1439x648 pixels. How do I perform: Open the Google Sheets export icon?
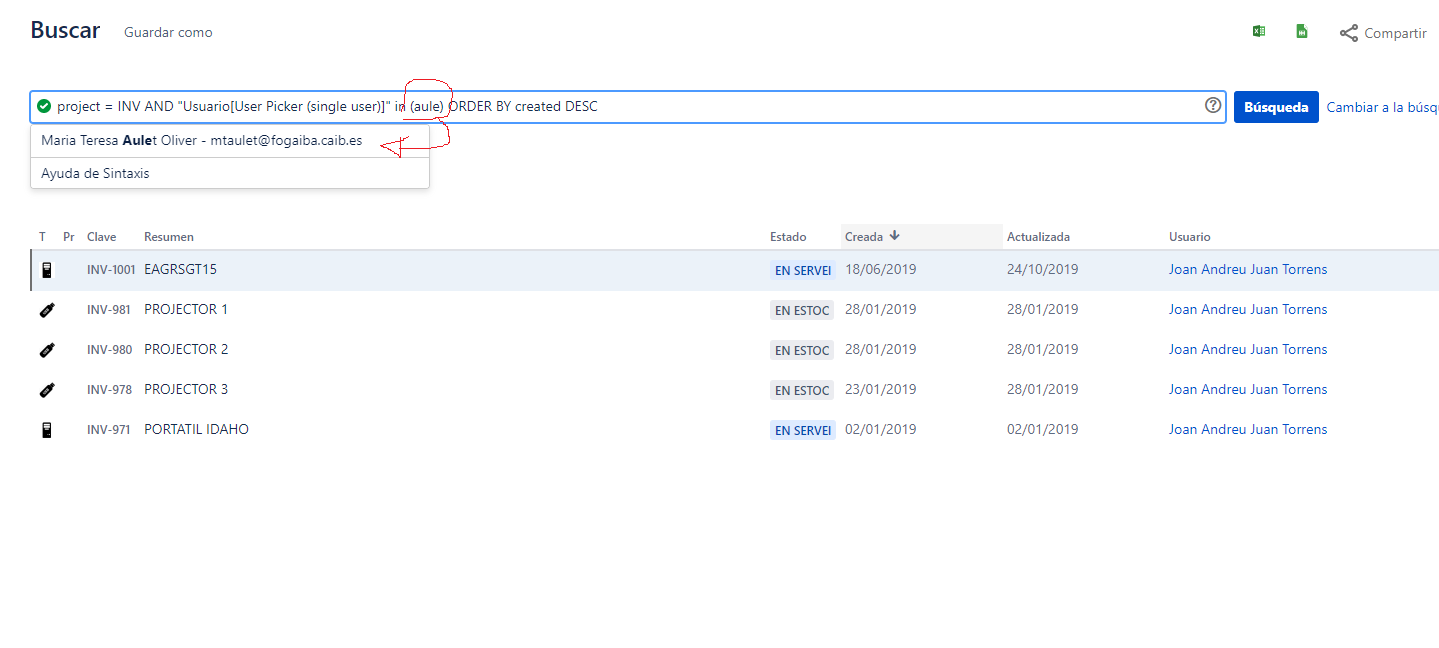point(1302,31)
